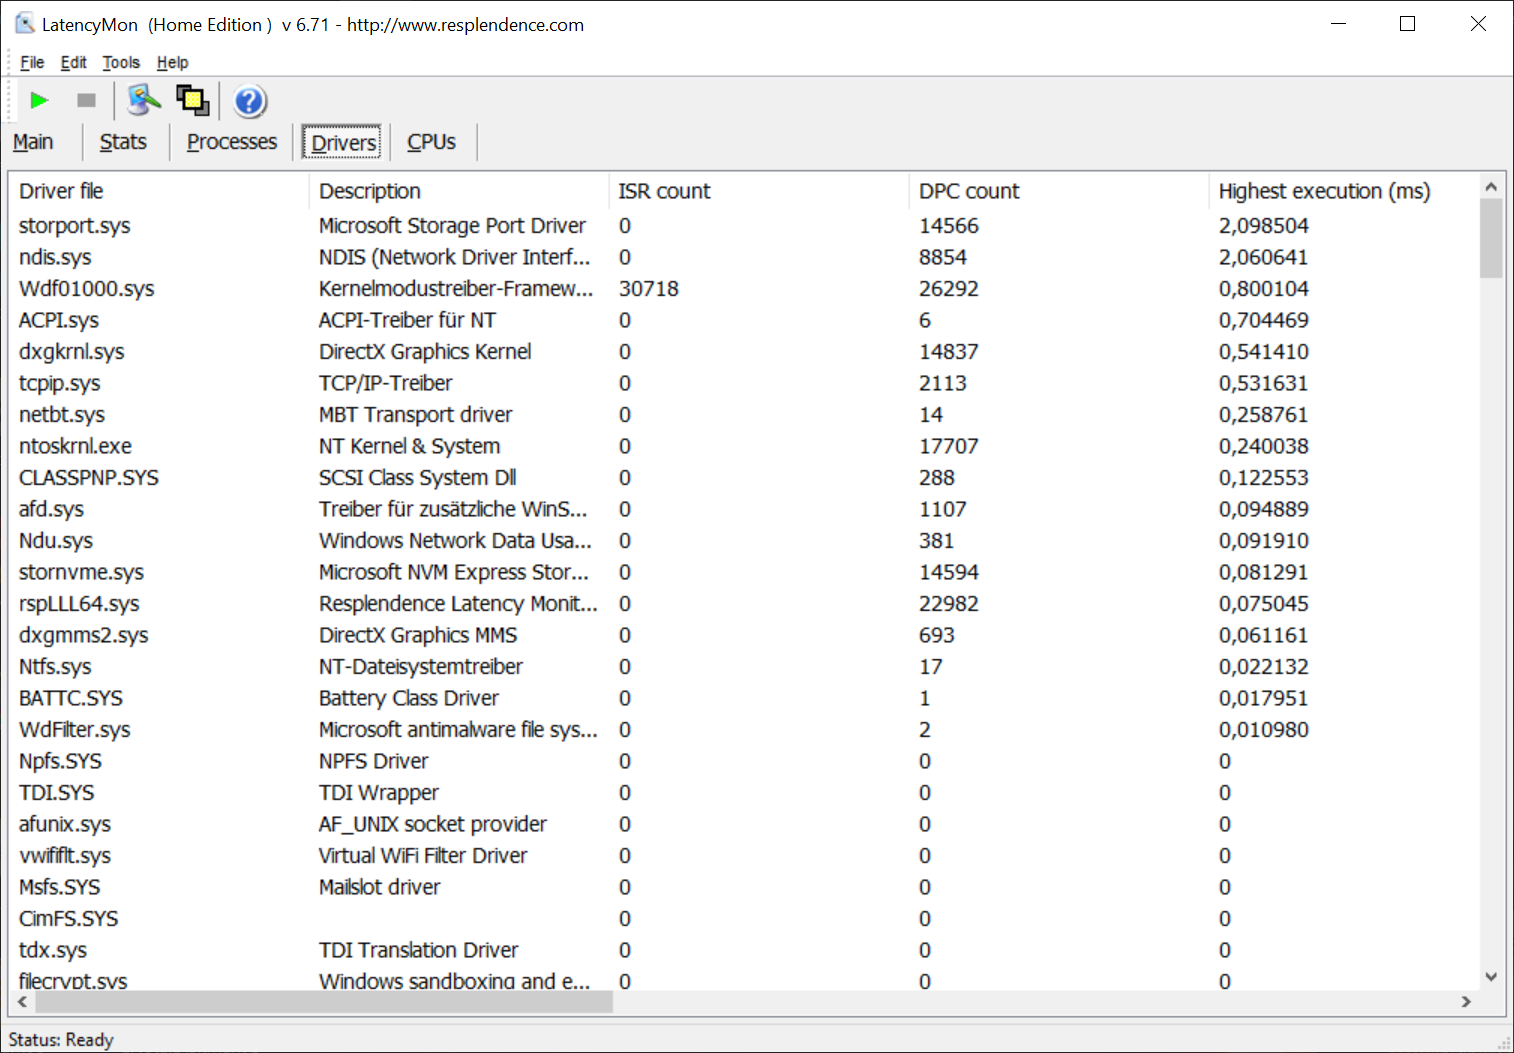Show the Main tab
This screenshot has width=1514, height=1053.
(x=33, y=142)
